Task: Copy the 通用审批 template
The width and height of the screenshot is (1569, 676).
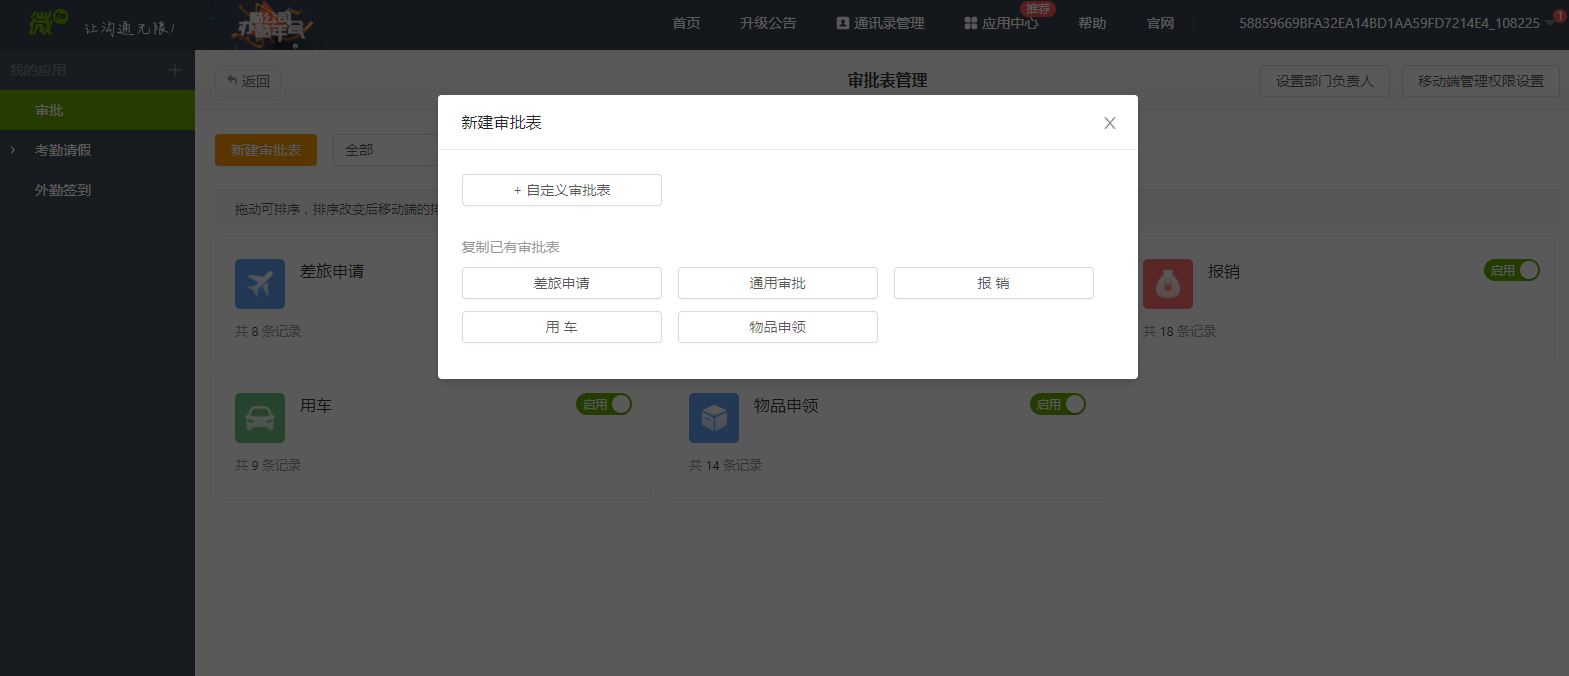Action: [778, 283]
